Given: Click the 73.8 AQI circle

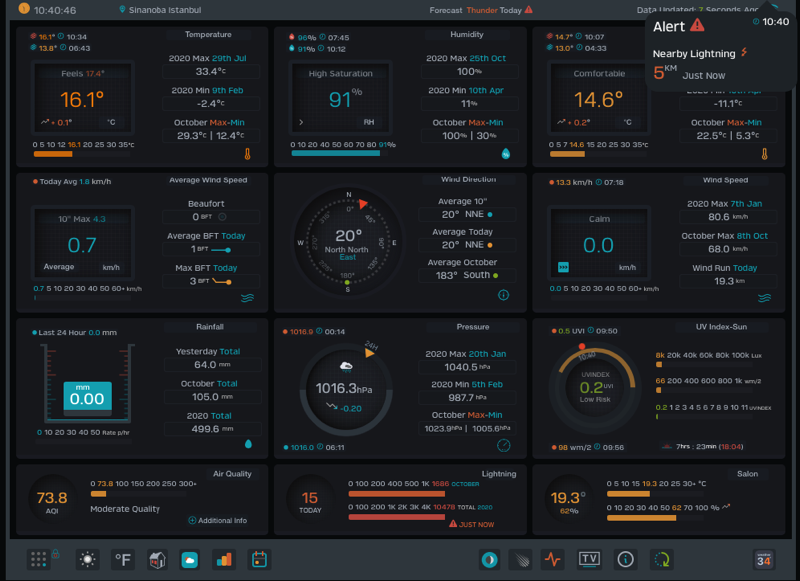Looking at the screenshot, I should coord(52,500).
